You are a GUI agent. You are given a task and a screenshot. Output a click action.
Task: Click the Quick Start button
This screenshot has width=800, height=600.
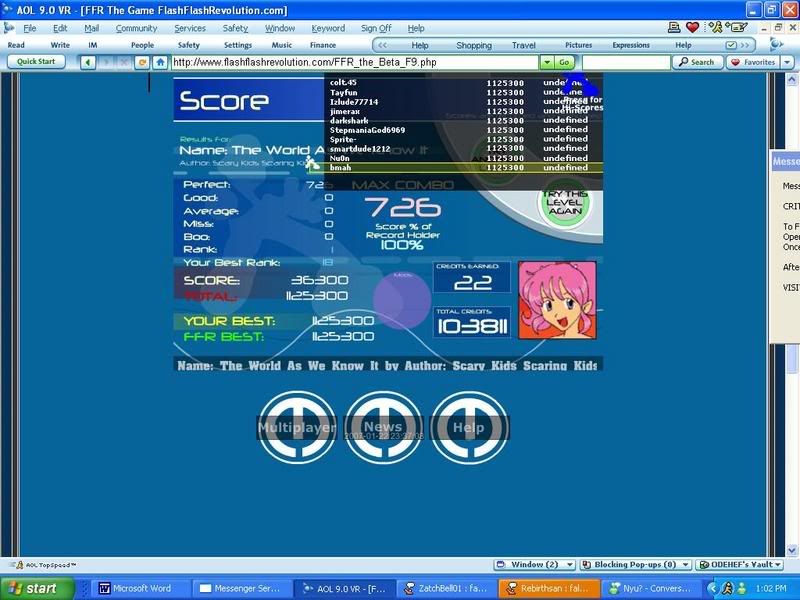[36, 61]
